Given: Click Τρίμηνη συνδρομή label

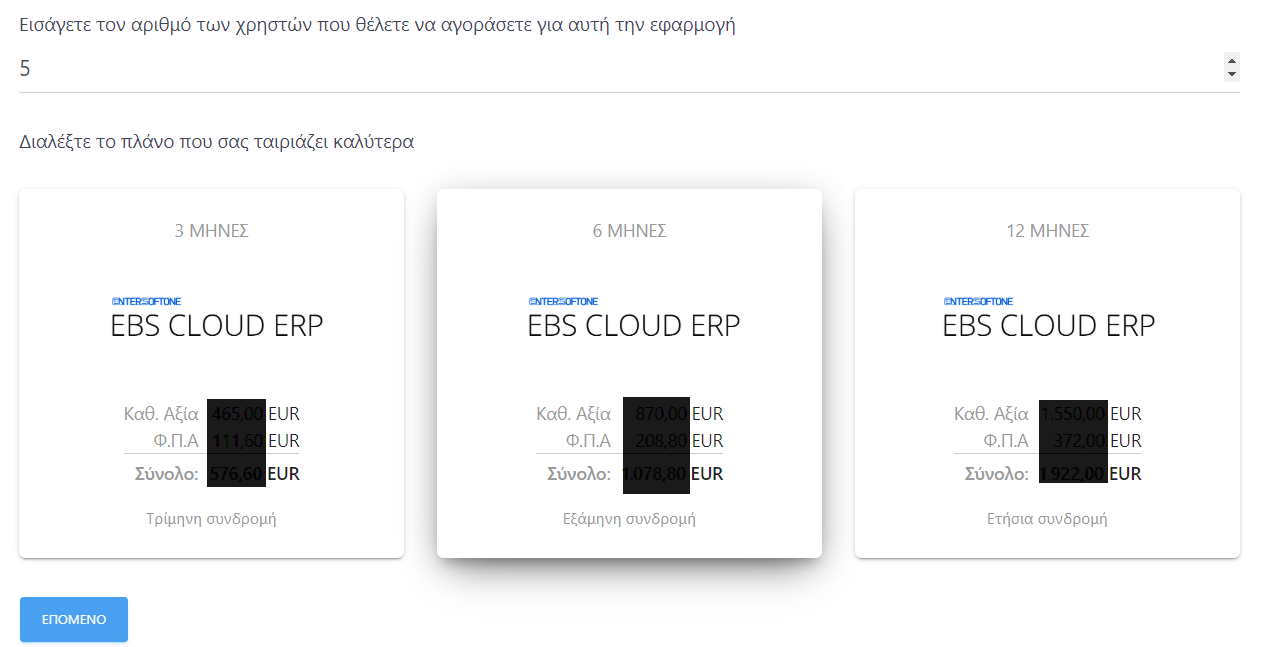Looking at the screenshot, I should [x=211, y=519].
